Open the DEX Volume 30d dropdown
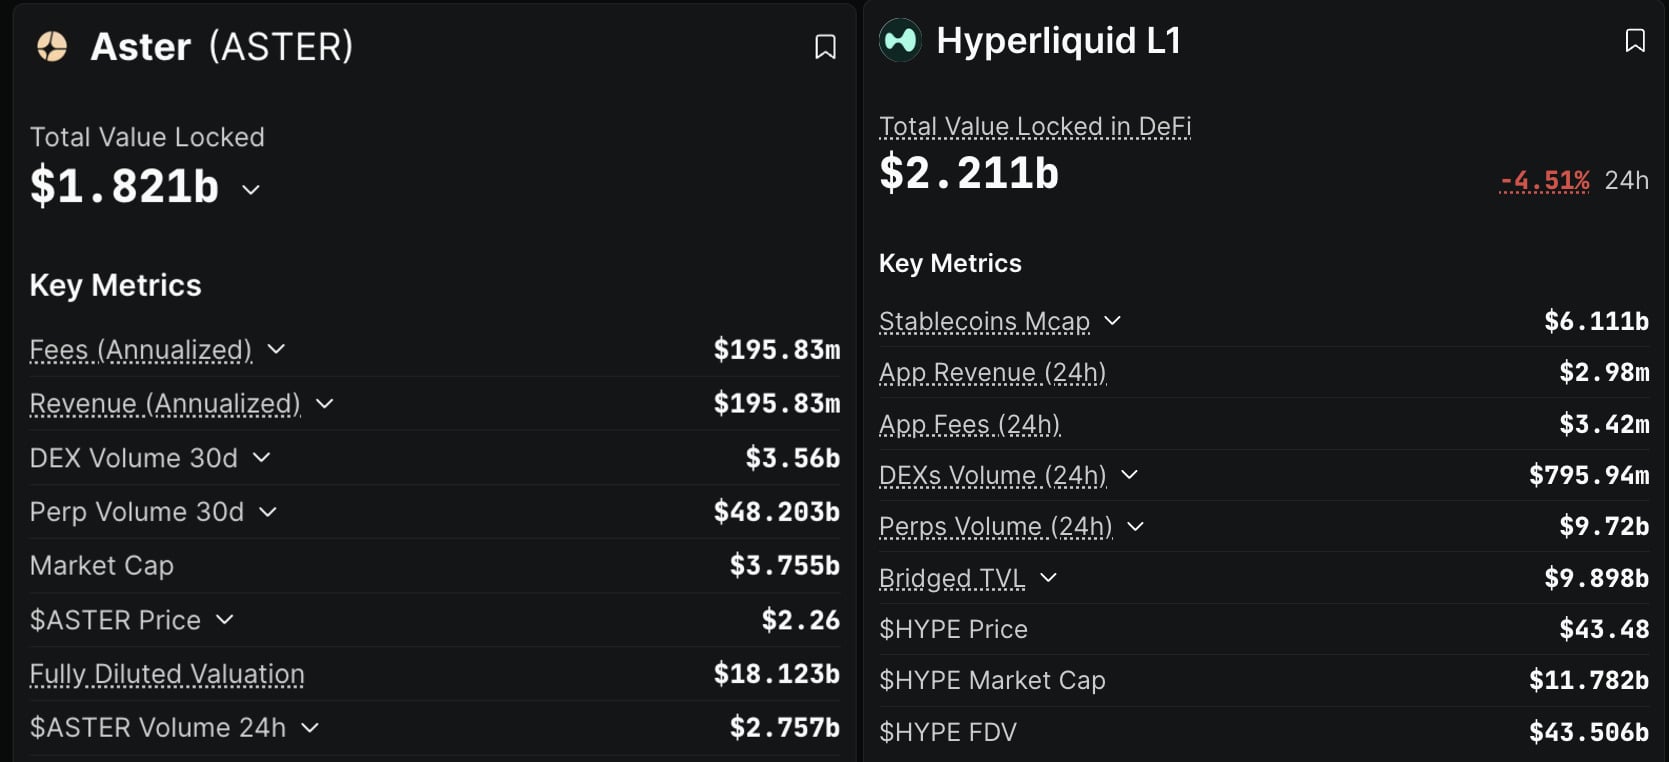Viewport: 1669px width, 762px height. pyautogui.click(x=262, y=458)
